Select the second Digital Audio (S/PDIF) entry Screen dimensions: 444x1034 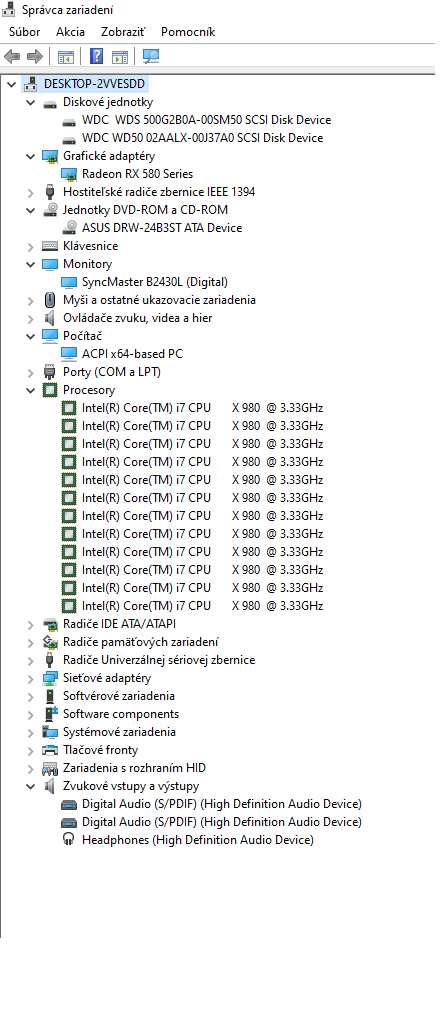[222, 822]
